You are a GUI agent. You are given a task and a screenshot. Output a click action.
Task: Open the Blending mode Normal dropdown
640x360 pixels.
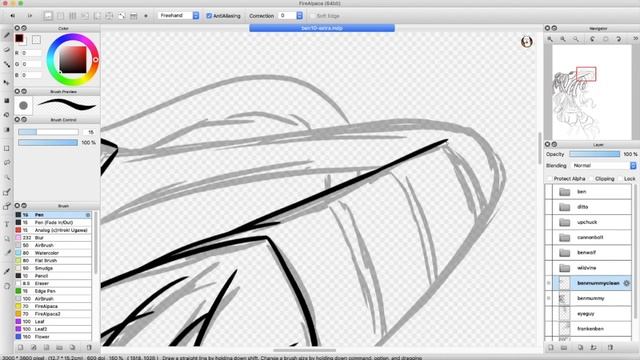tap(603, 166)
